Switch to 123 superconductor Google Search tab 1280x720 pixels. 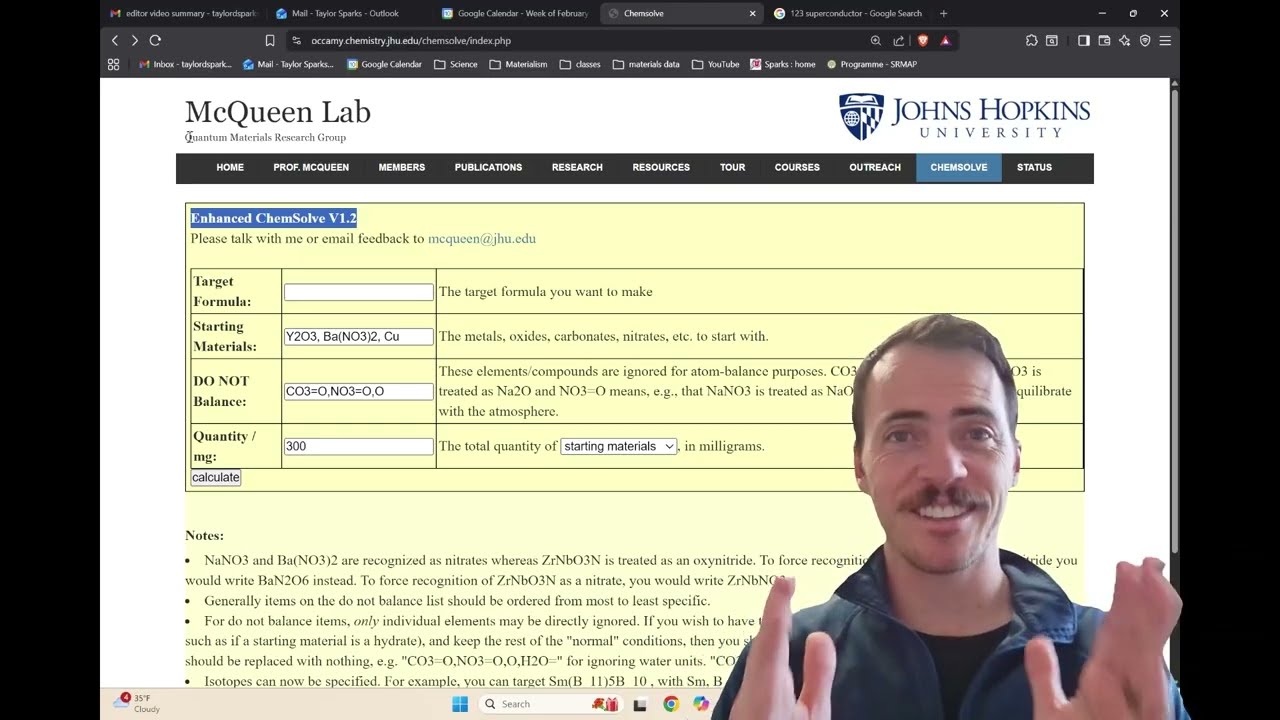[x=848, y=14]
